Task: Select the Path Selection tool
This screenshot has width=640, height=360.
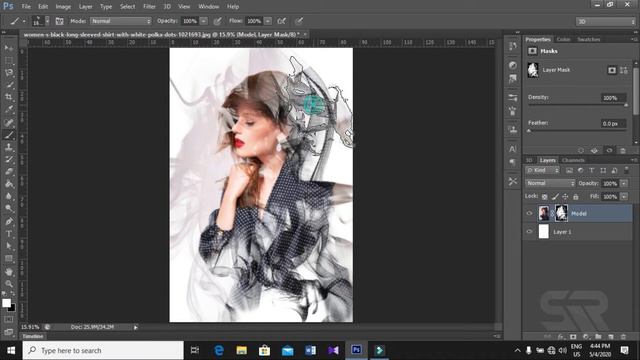Action: pos(9,246)
